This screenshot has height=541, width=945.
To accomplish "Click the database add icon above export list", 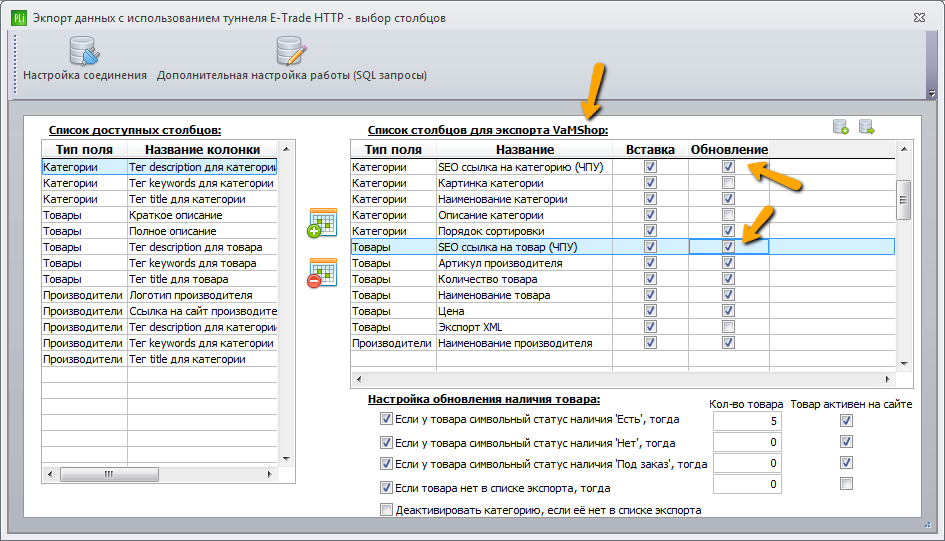I will coord(841,127).
